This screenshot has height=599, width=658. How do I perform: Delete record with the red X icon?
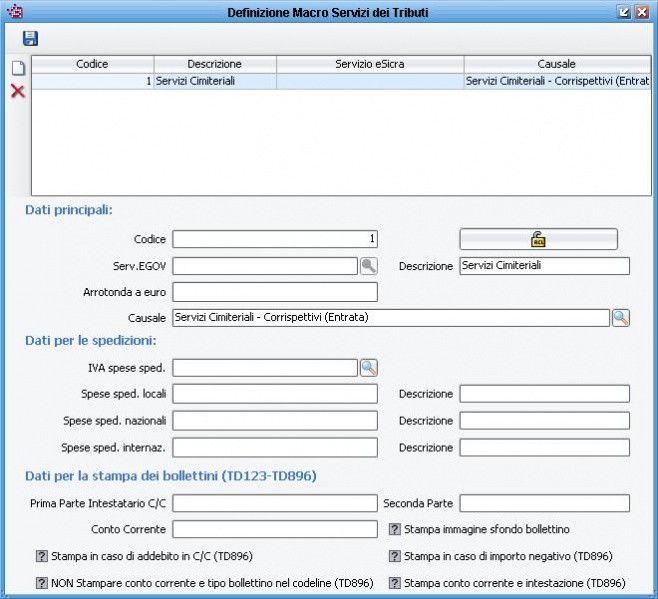click(17, 92)
